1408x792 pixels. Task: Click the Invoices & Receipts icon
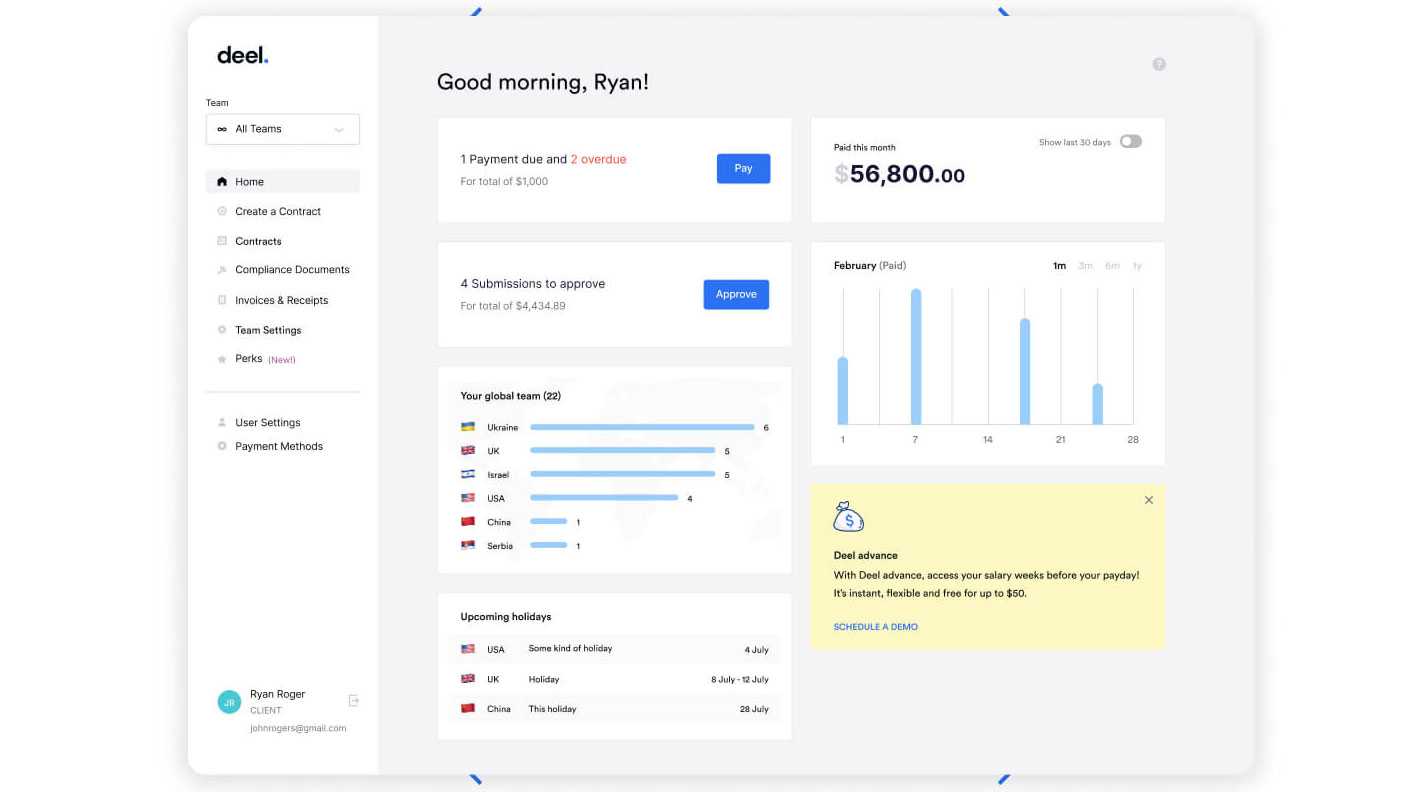pos(222,300)
